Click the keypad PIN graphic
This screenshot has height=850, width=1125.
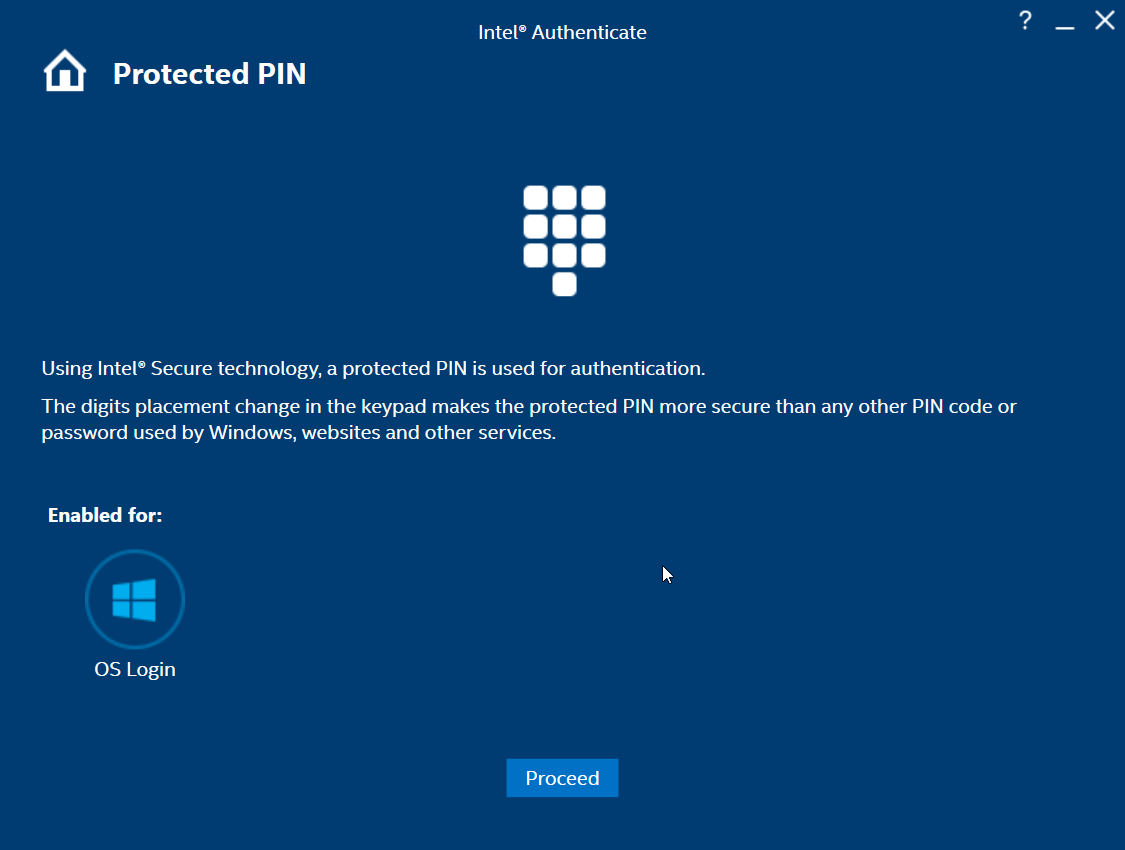[565, 241]
